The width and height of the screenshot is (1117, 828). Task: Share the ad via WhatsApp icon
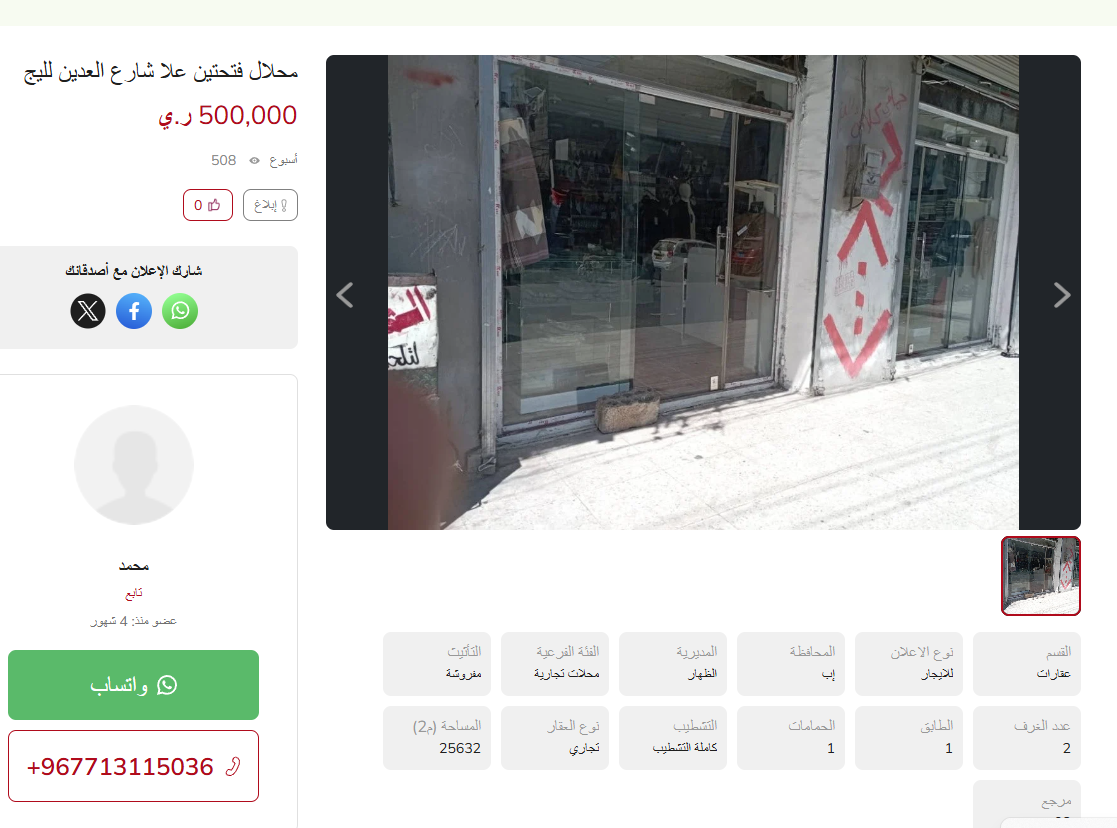pos(180,311)
